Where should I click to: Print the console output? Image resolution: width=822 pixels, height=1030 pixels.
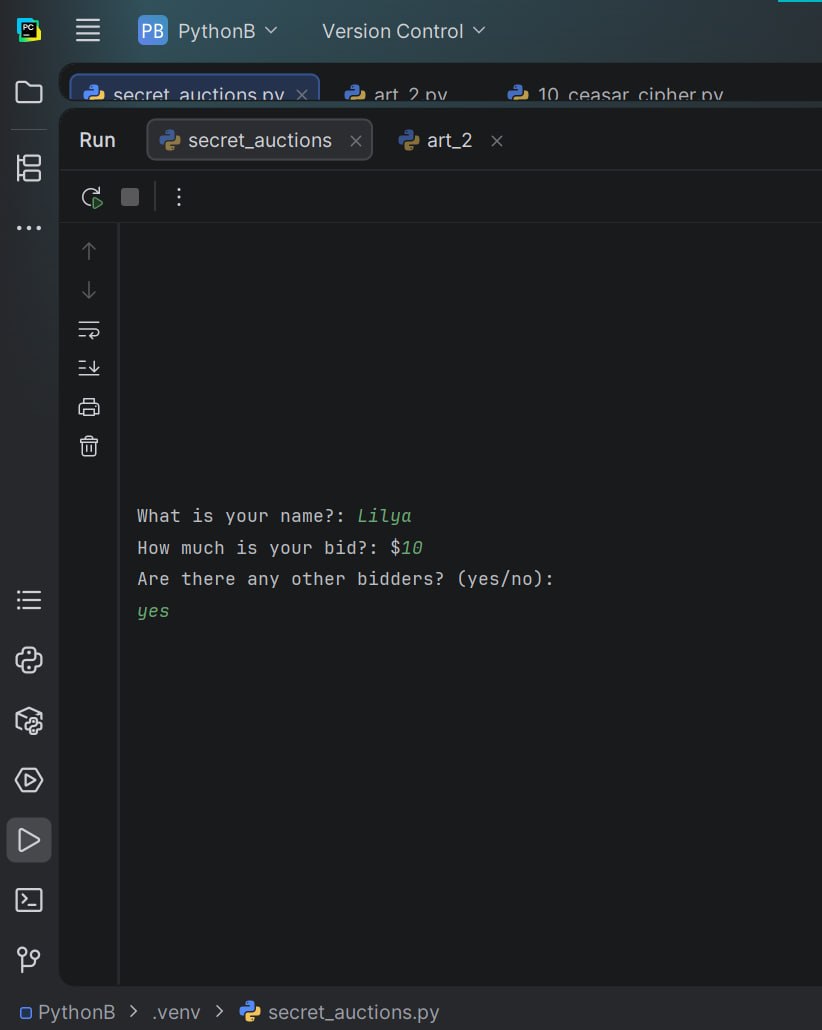(89, 407)
